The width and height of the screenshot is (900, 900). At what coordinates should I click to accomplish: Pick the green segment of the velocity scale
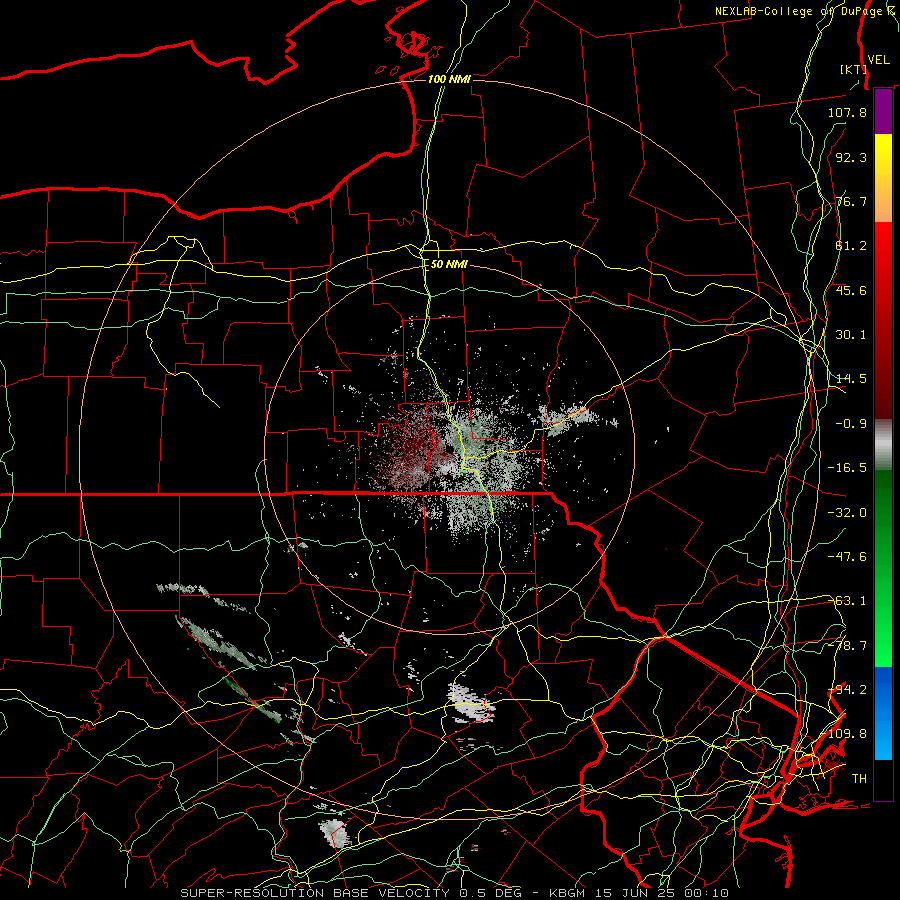pos(883,568)
